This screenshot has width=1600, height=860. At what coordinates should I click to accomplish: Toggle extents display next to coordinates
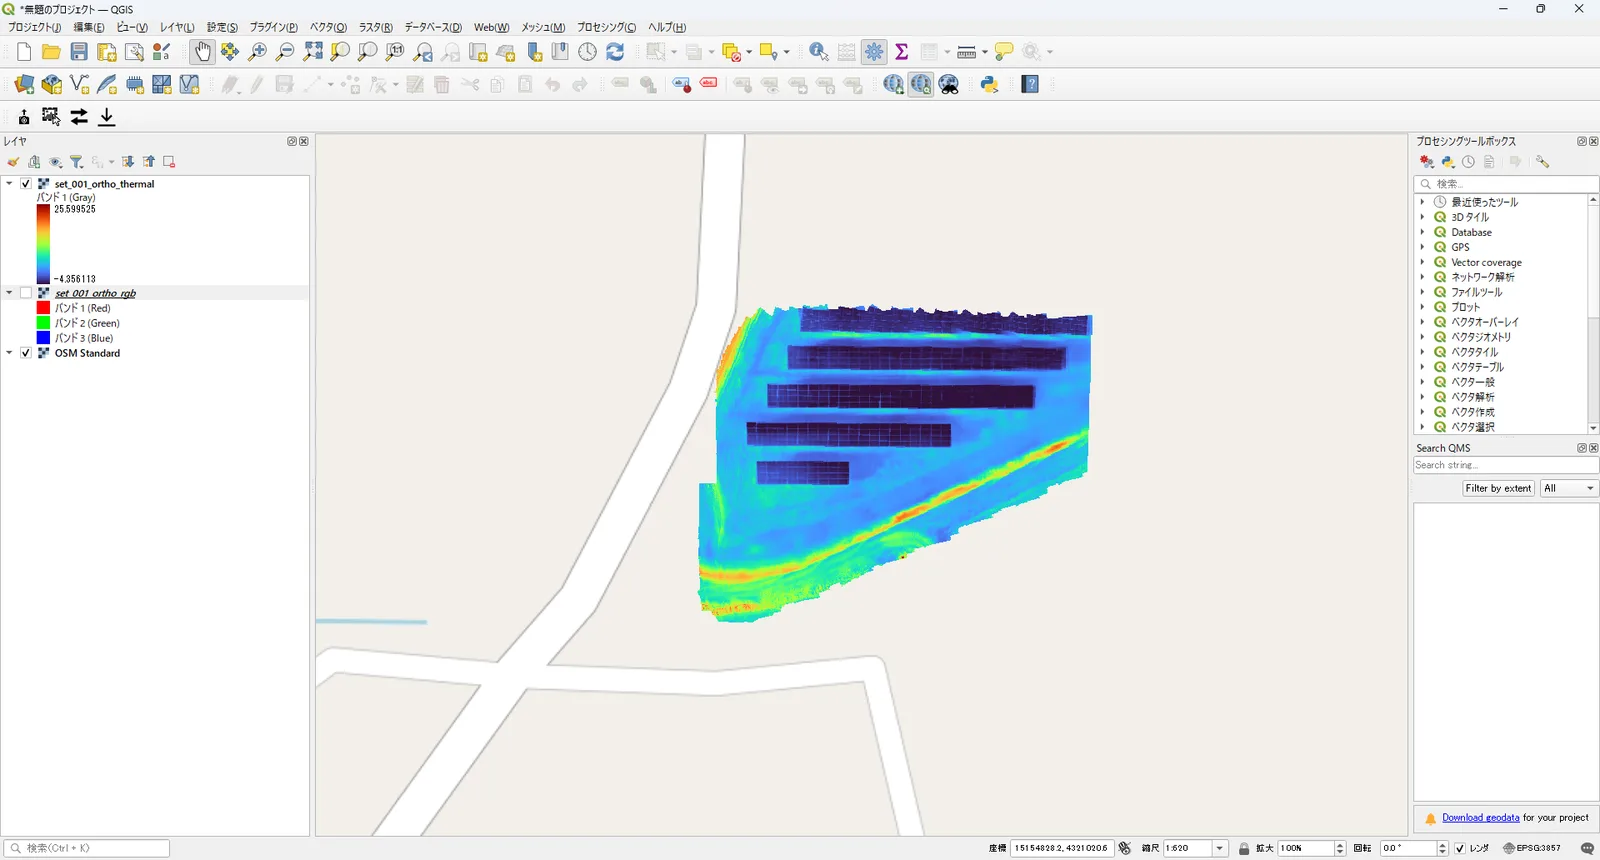pyautogui.click(x=1125, y=848)
